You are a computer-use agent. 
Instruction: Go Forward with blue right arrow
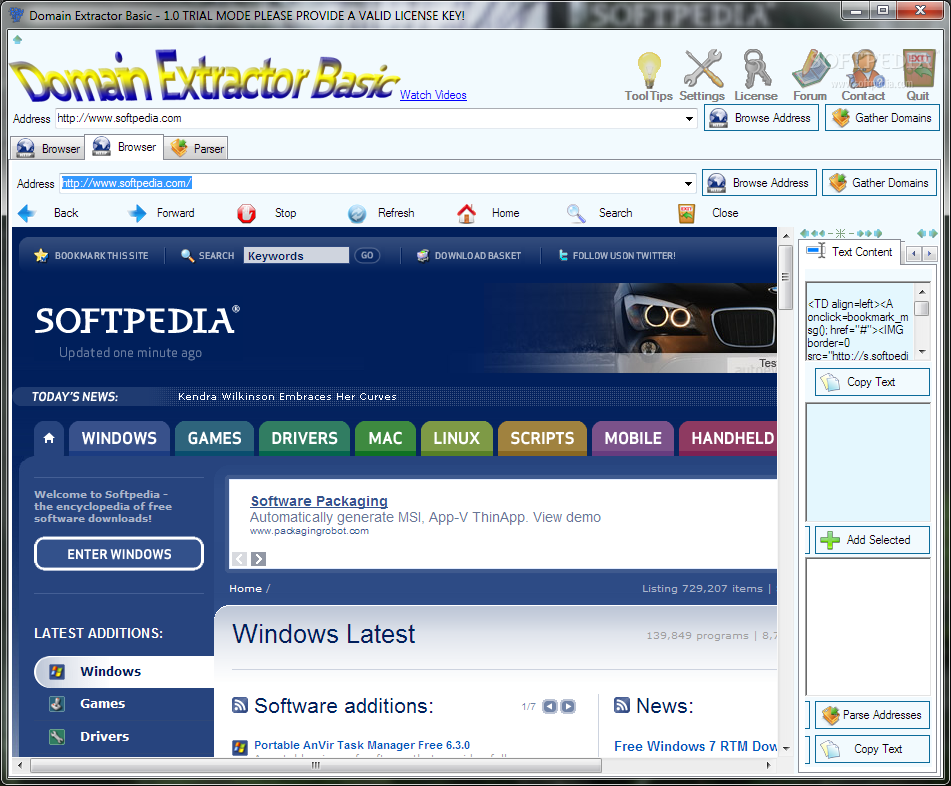[137, 213]
